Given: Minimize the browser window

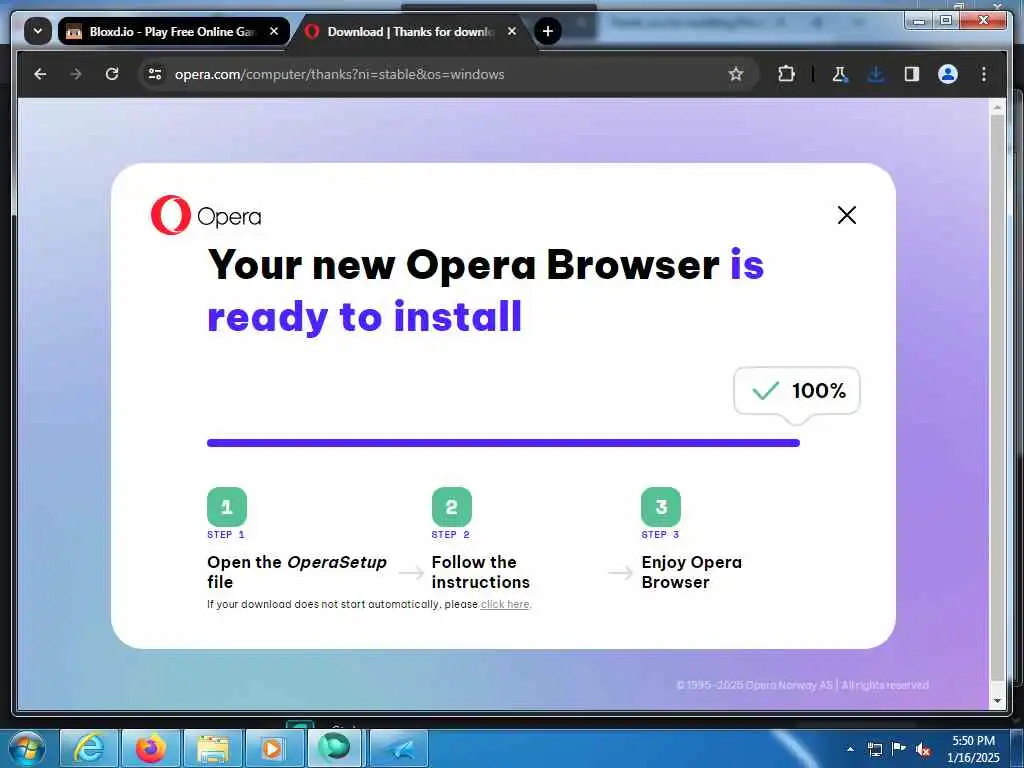Looking at the screenshot, I should (x=920, y=21).
